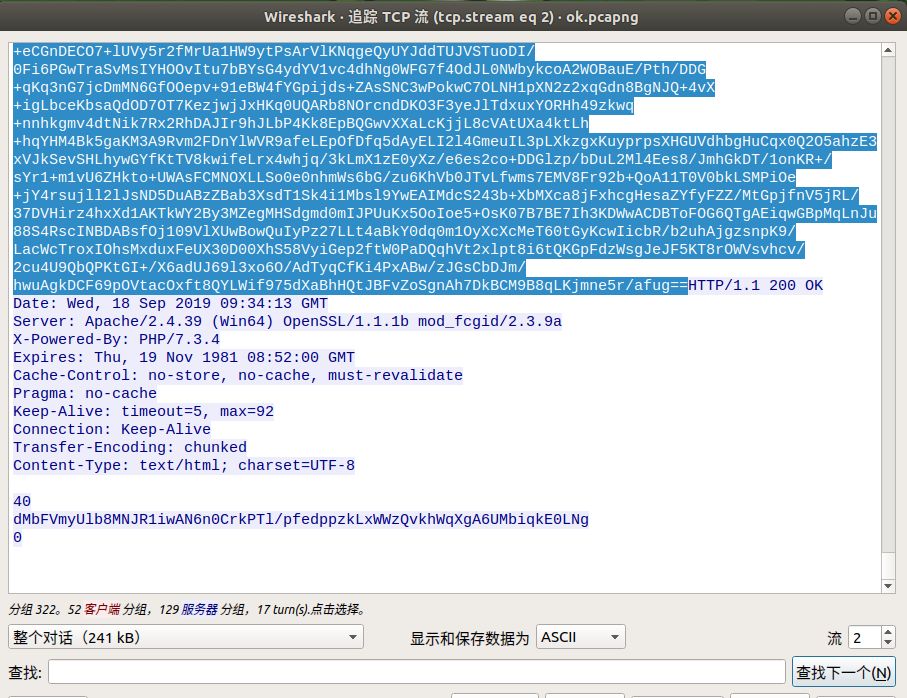Increase stream number with up stepper arrow
Image resolution: width=907 pixels, height=698 pixels.
[888, 631]
